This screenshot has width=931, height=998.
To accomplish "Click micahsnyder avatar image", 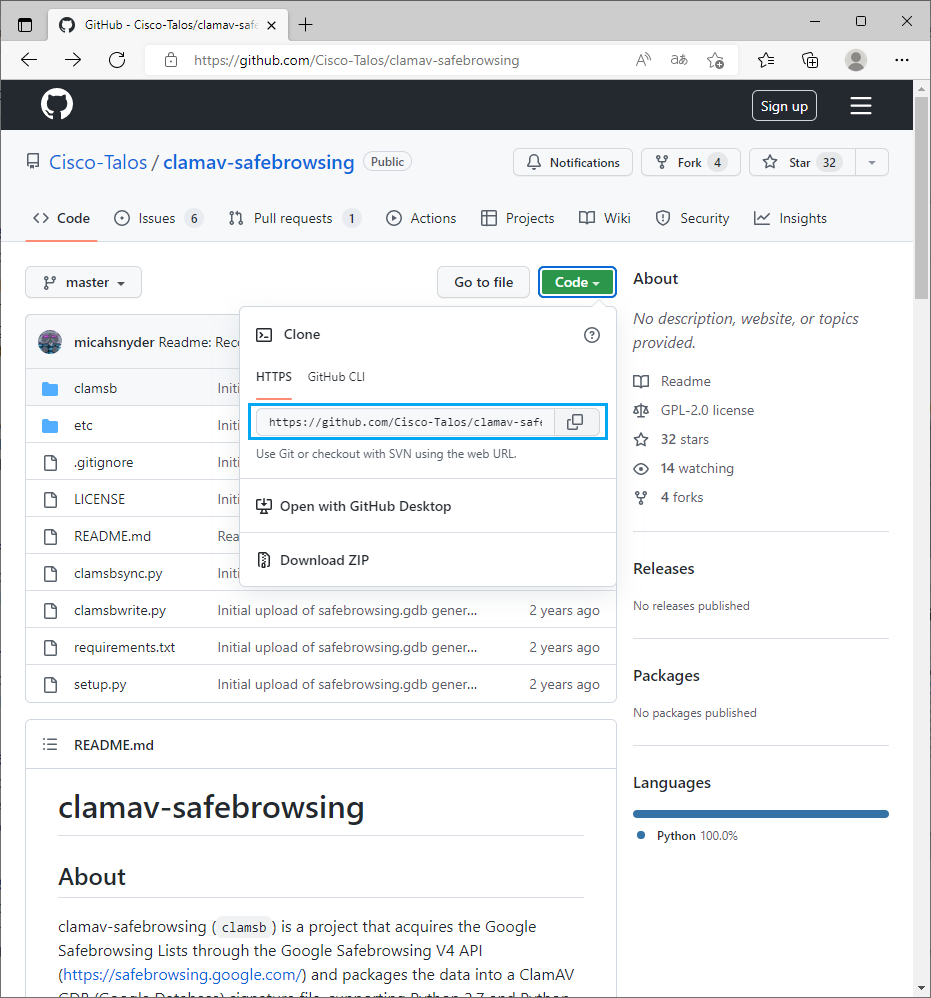I will coord(50,342).
